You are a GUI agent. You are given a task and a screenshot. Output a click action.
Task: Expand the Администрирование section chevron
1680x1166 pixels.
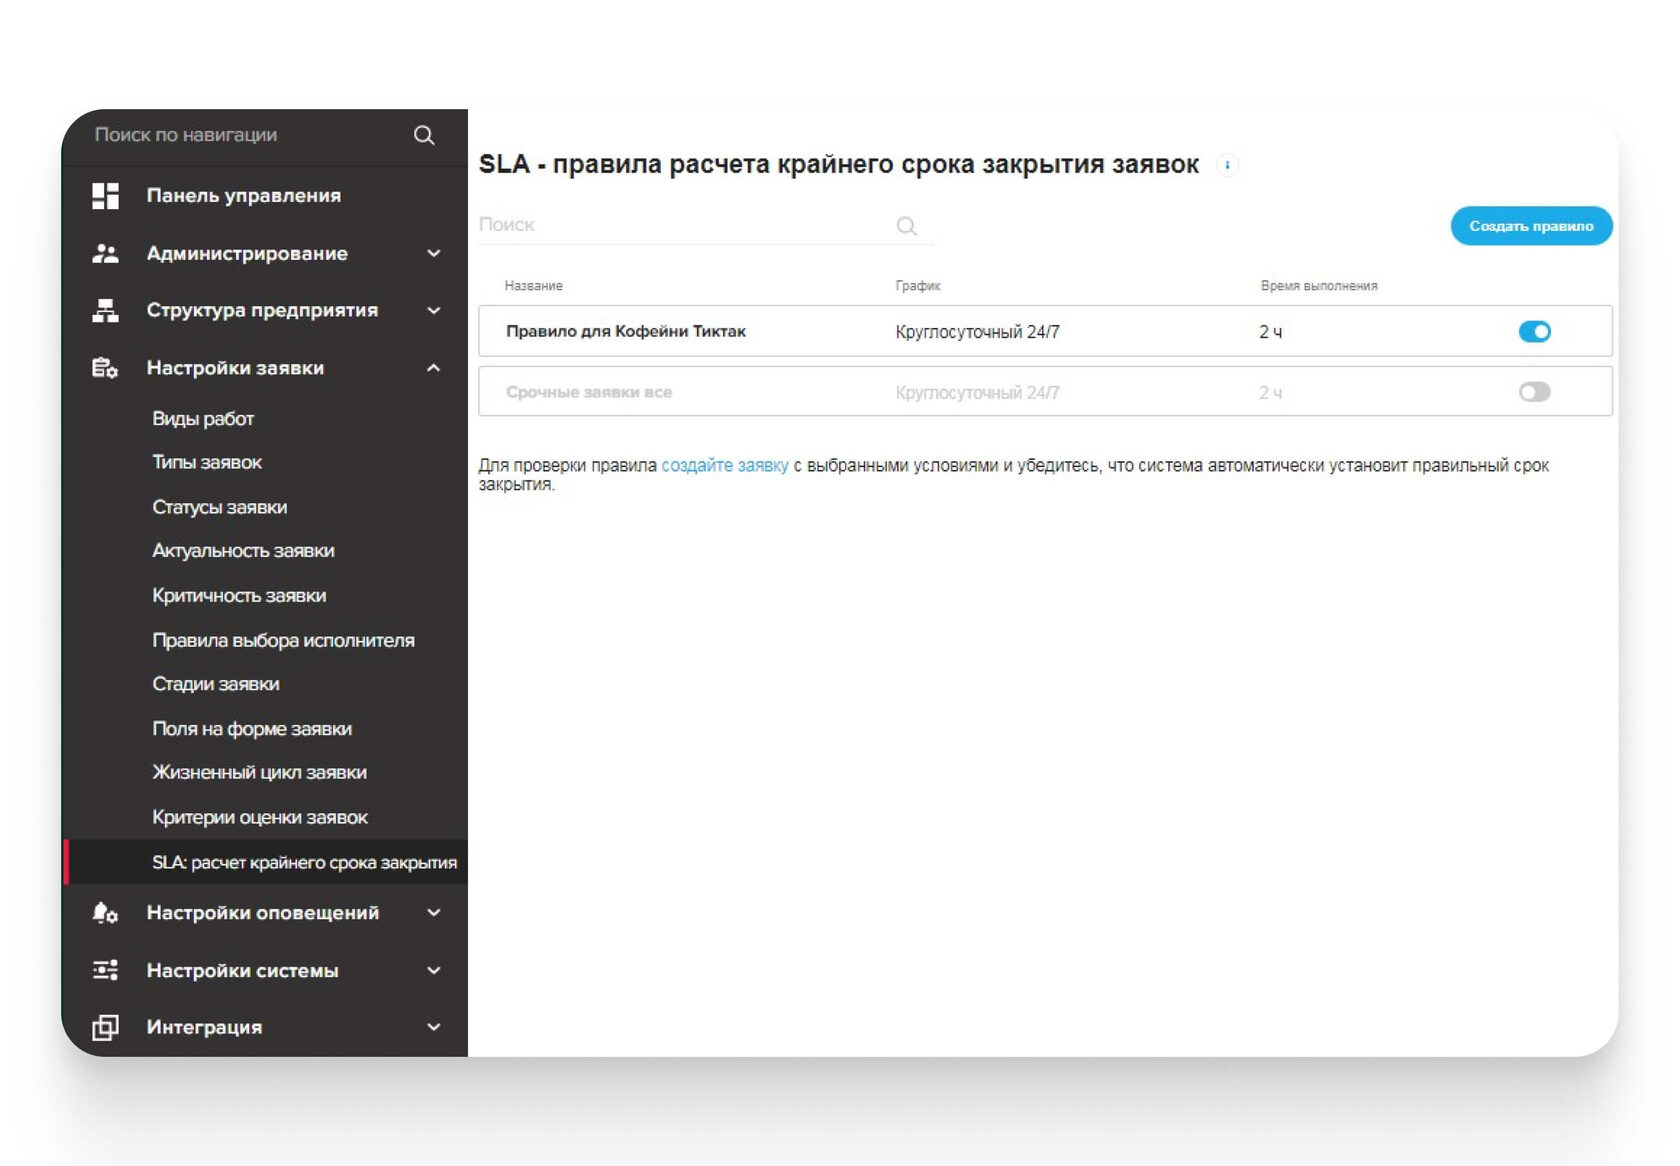click(434, 253)
